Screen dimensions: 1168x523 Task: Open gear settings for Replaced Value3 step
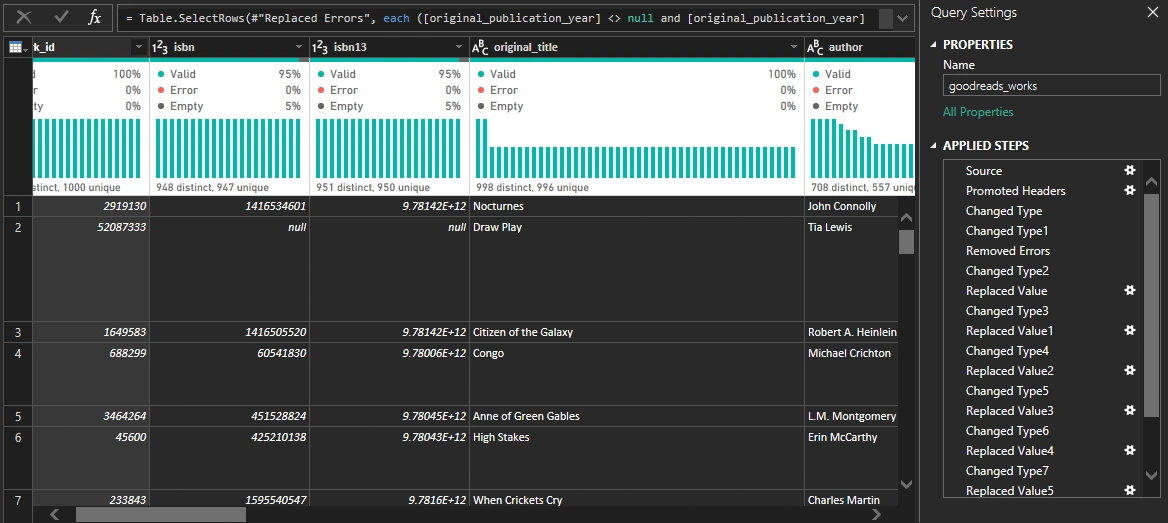1129,411
